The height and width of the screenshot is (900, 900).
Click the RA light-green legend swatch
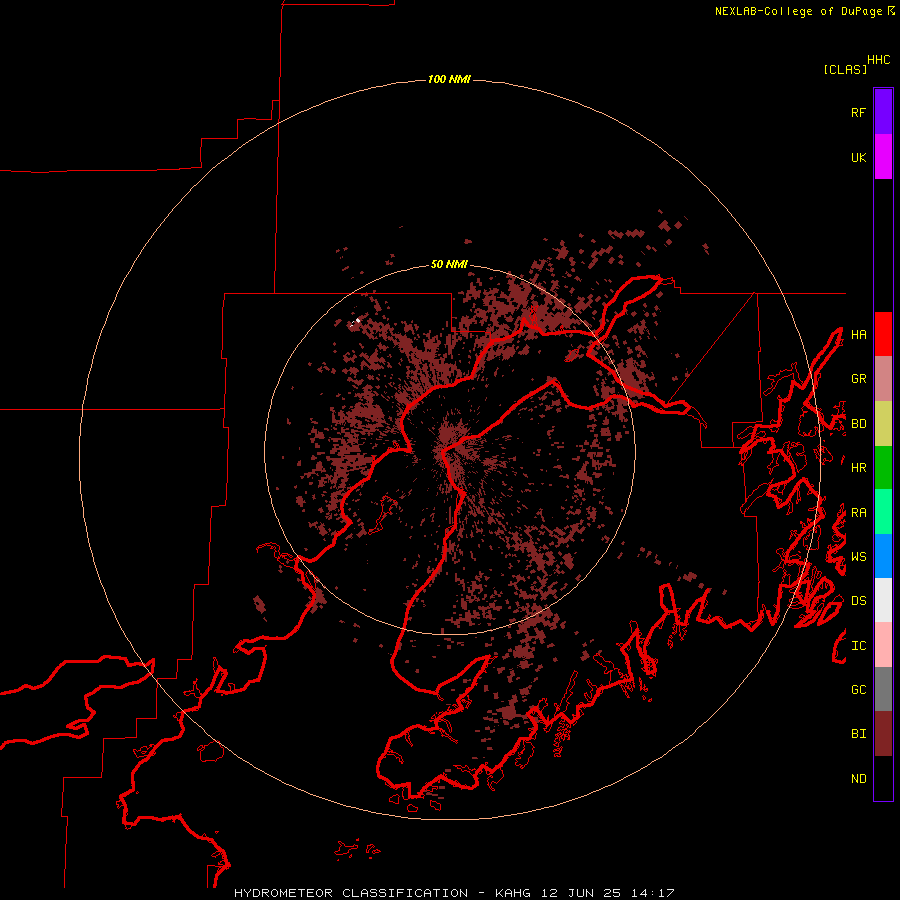[883, 512]
